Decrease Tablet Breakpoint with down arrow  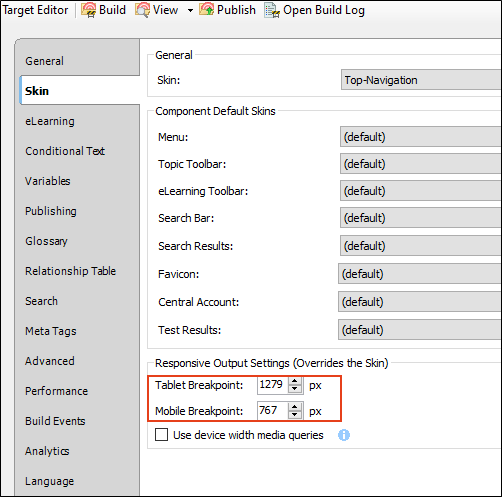(295, 389)
